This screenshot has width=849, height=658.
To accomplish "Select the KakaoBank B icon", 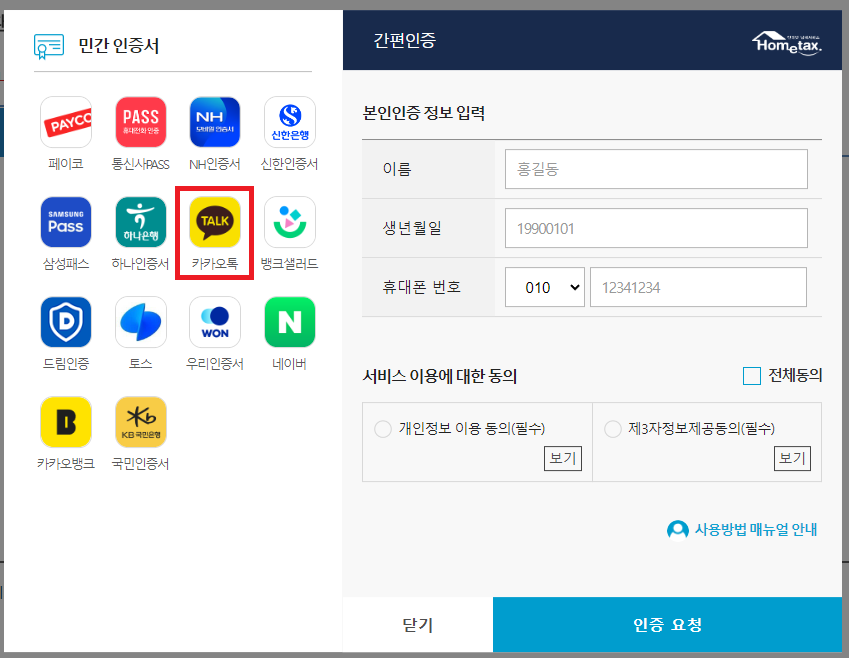I will (66, 422).
